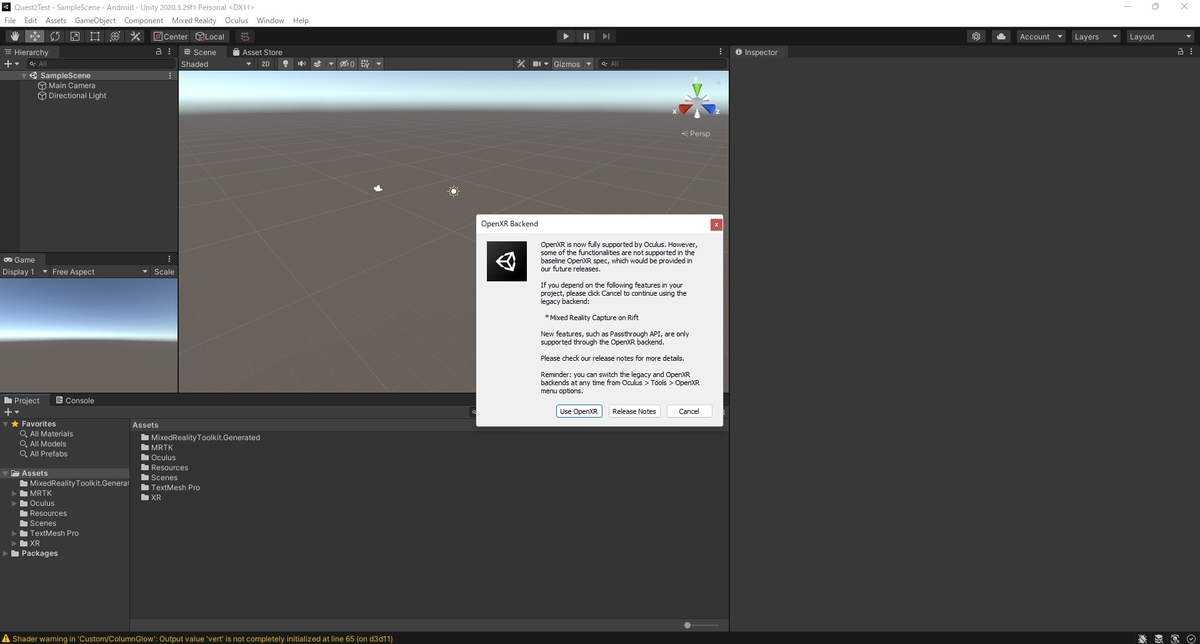Toggle scene effects icon
The height and width of the screenshot is (644, 1200).
(318, 64)
